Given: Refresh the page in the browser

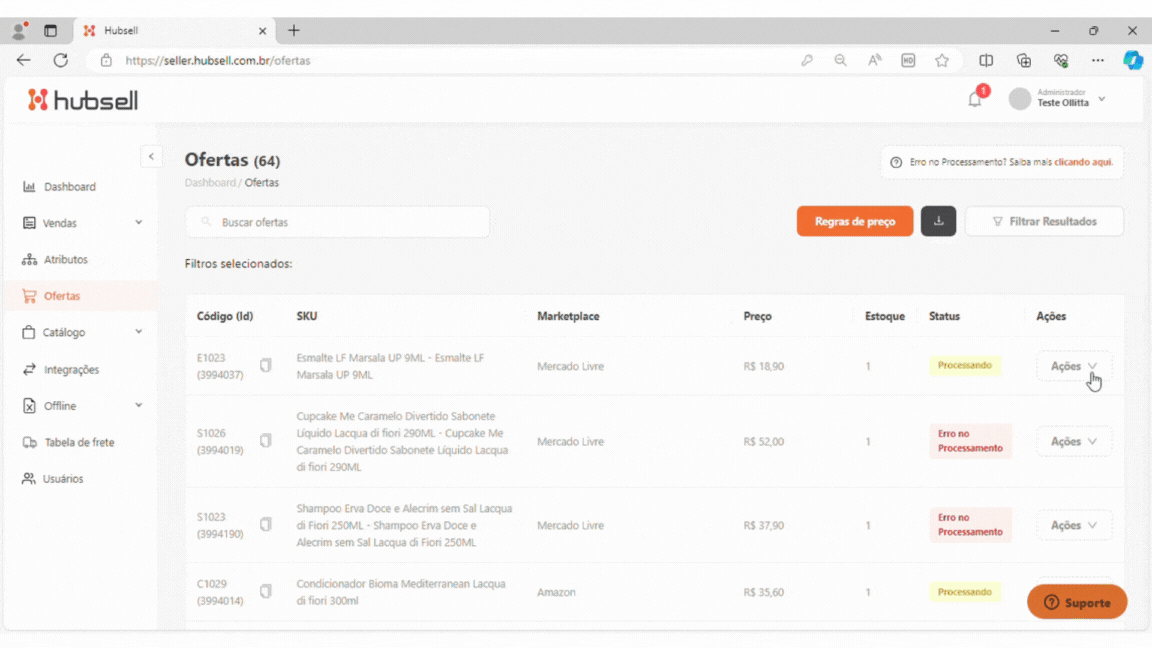Looking at the screenshot, I should pos(61,60).
